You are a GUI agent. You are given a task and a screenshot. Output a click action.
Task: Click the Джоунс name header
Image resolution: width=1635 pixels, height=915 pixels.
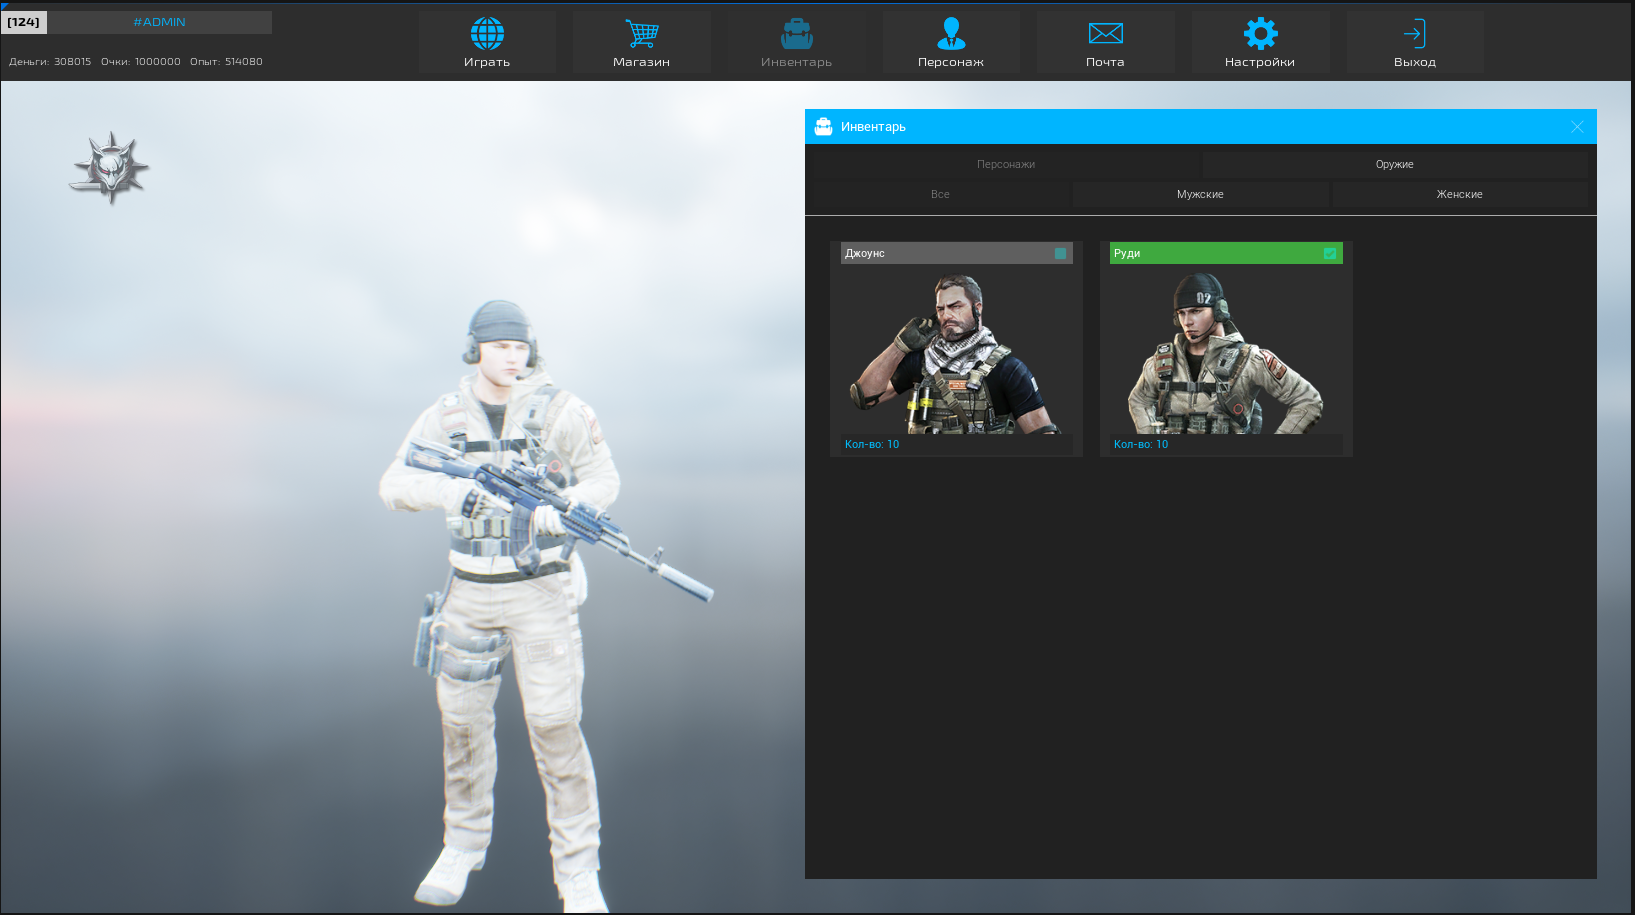(x=956, y=254)
